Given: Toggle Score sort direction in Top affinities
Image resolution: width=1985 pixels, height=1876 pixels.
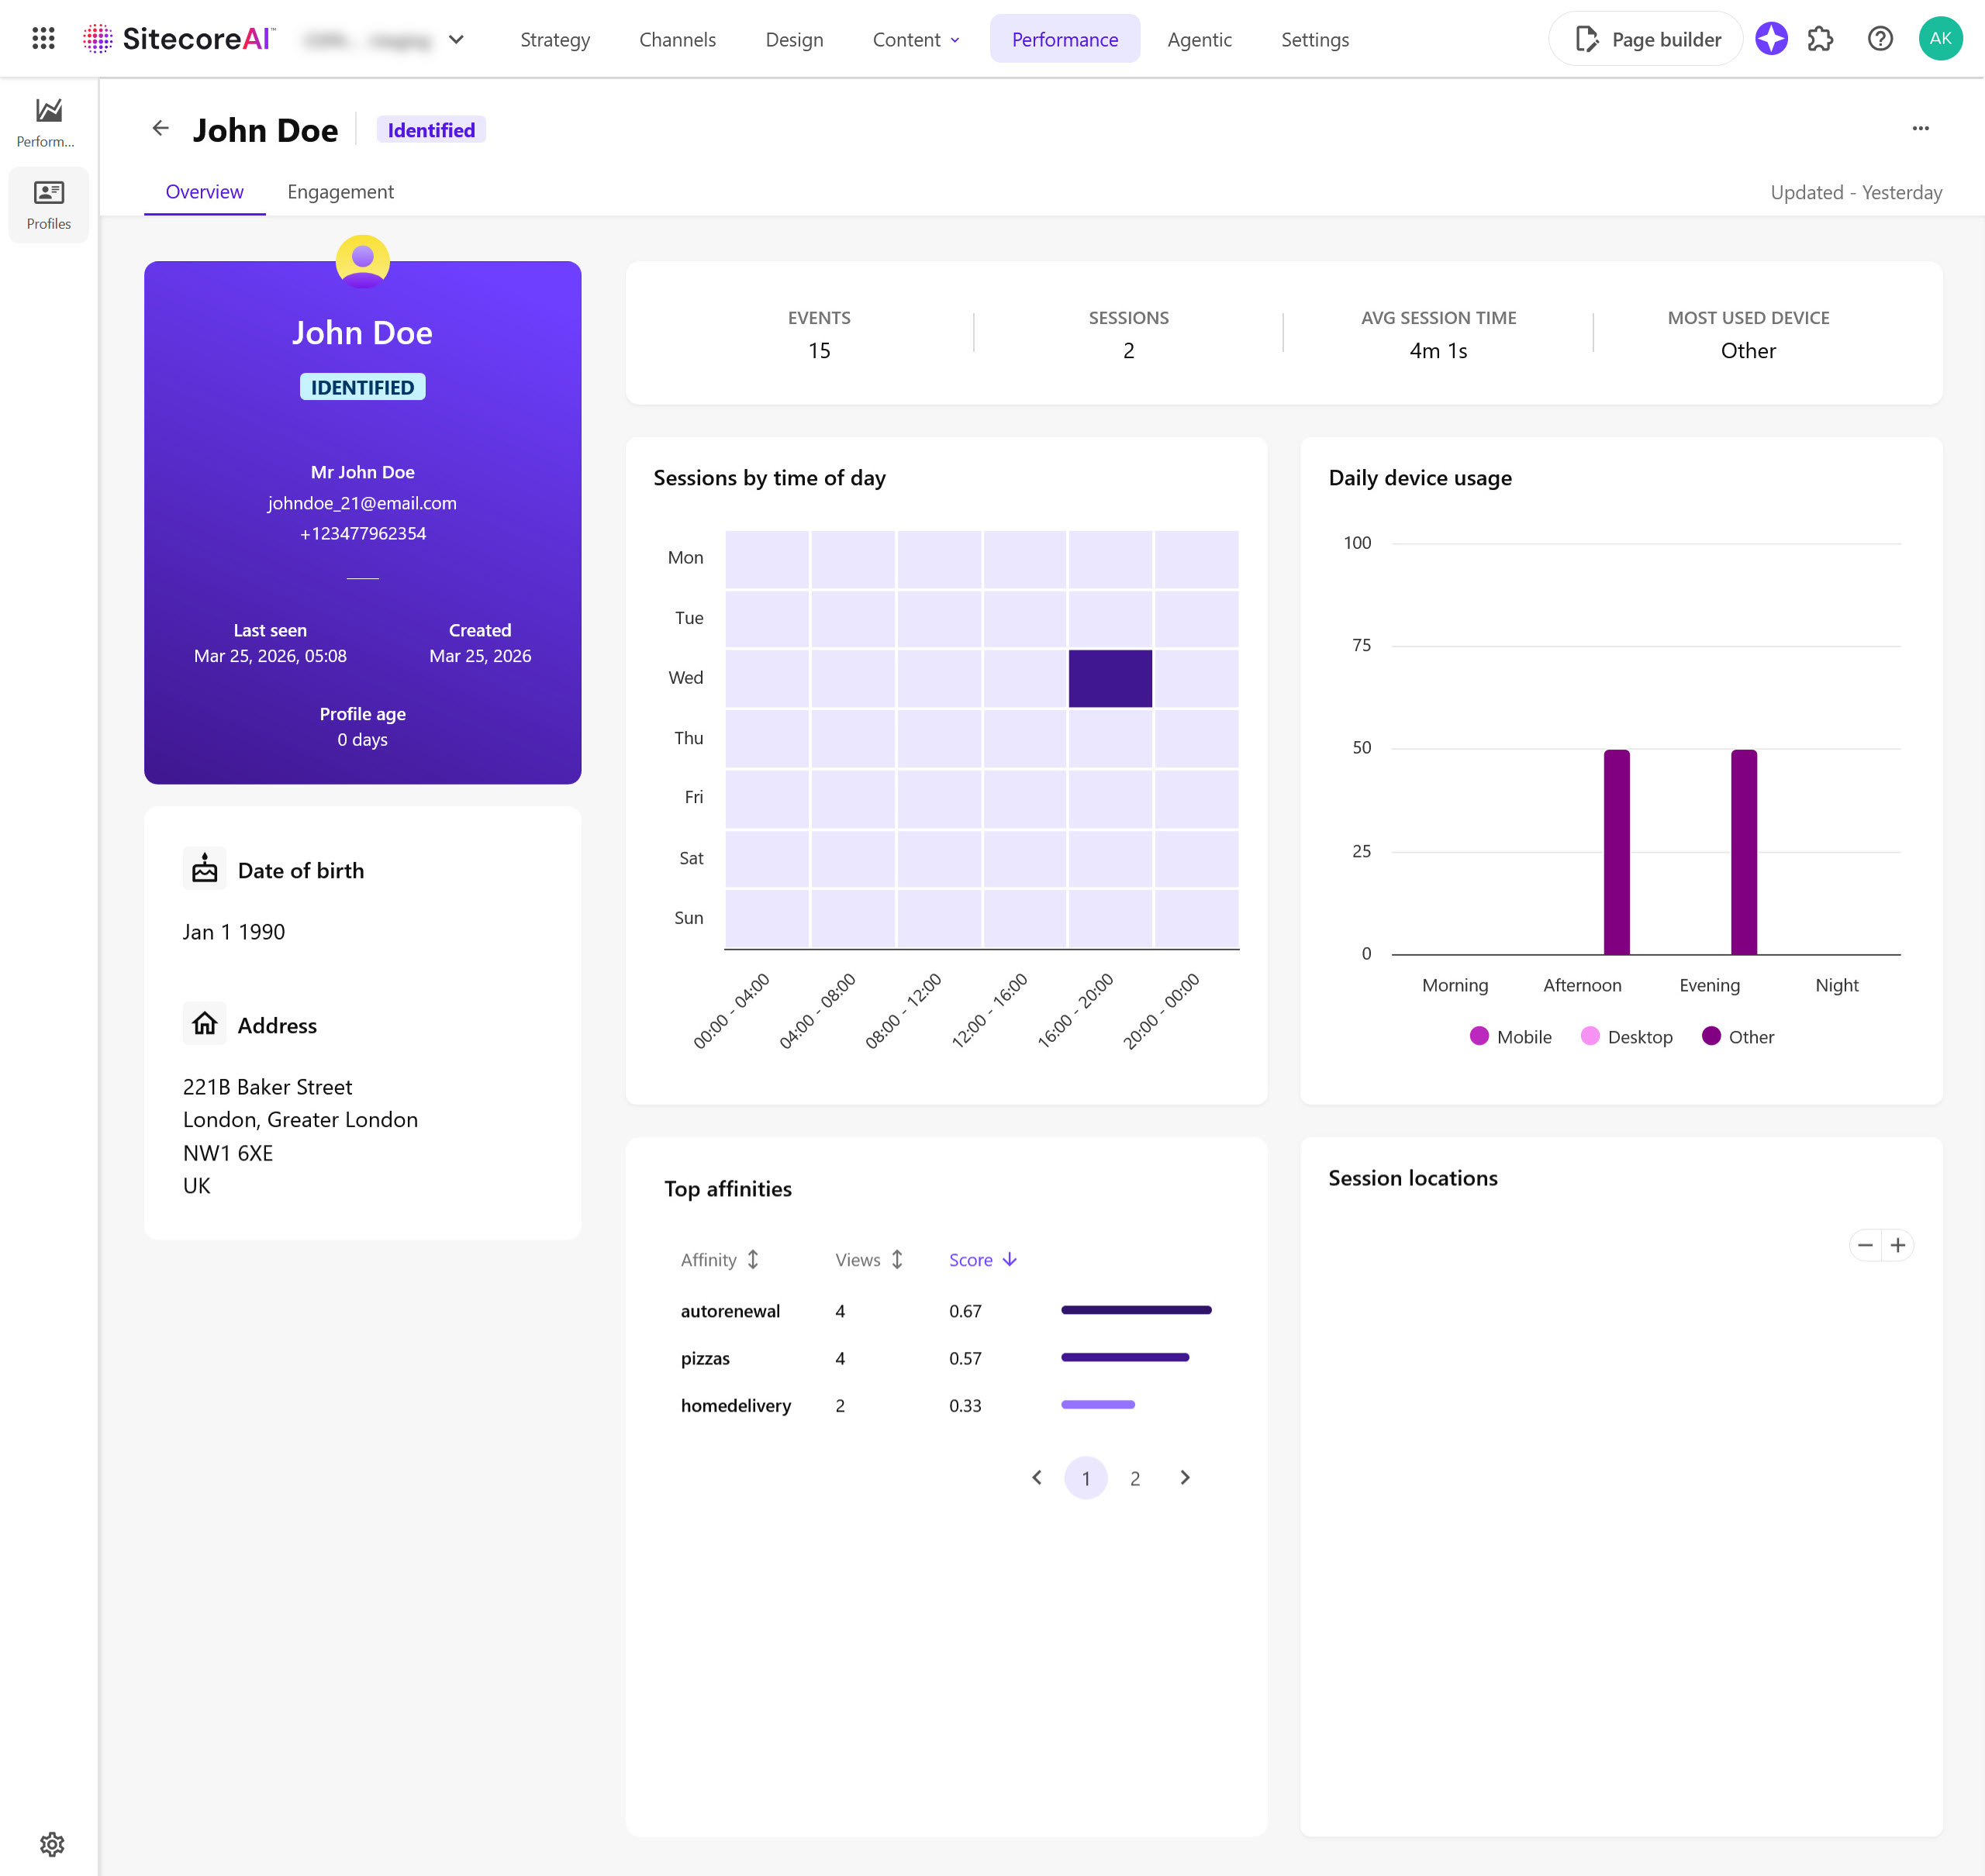Looking at the screenshot, I should (1009, 1260).
